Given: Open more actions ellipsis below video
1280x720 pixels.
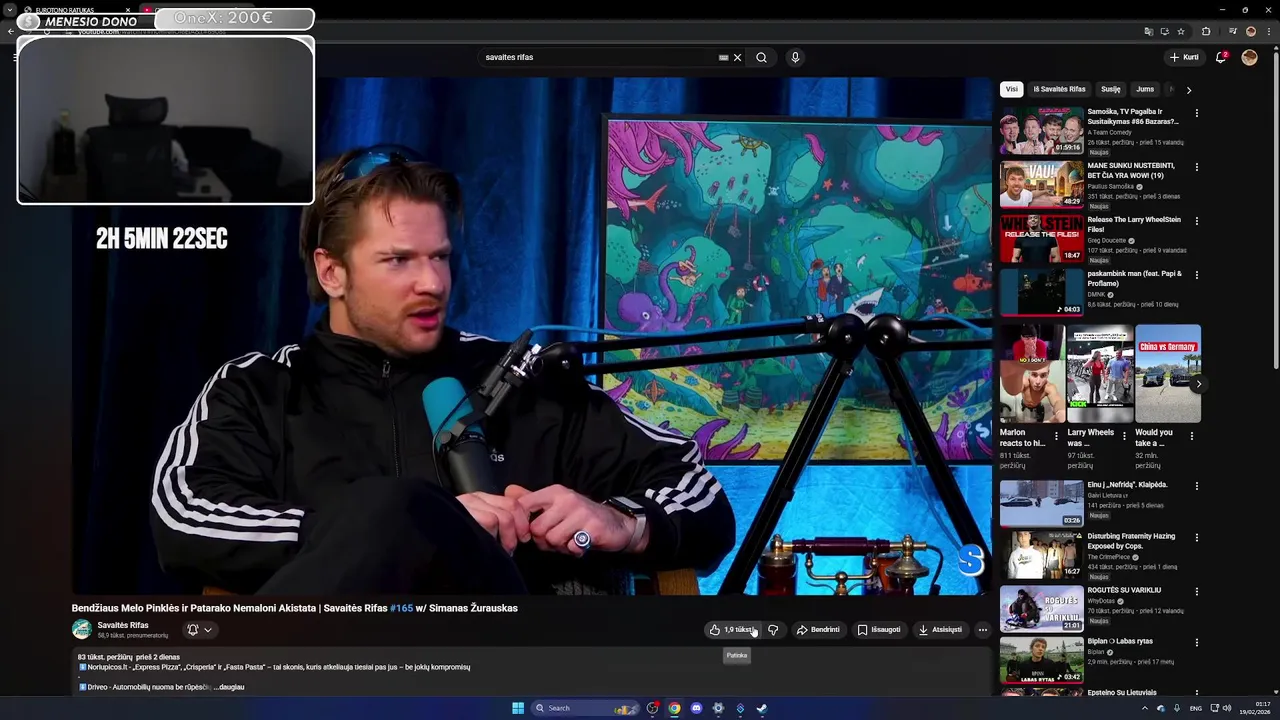Looking at the screenshot, I should (983, 630).
